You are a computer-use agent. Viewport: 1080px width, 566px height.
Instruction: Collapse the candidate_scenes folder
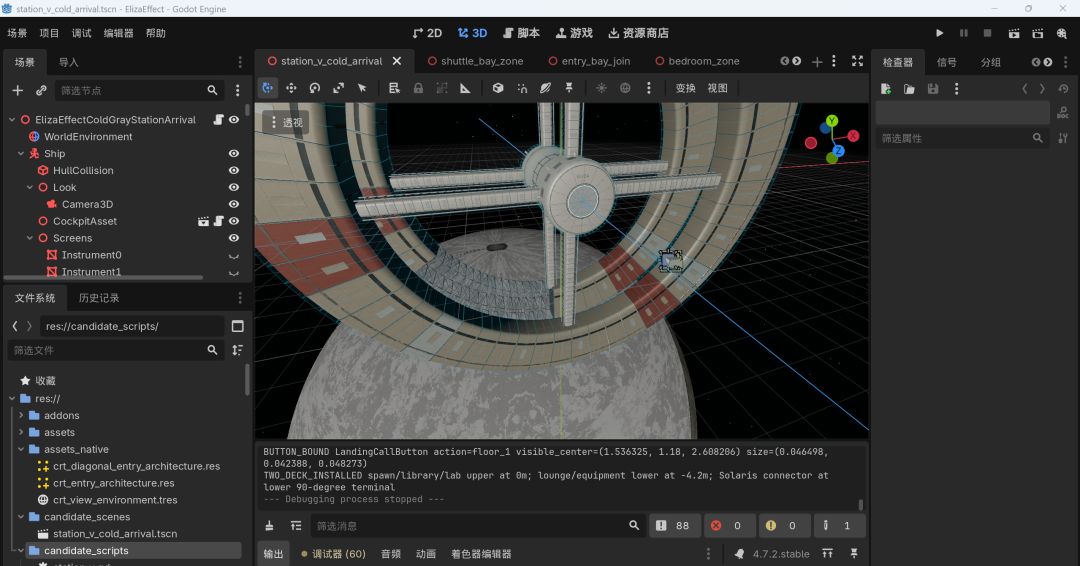[21, 516]
